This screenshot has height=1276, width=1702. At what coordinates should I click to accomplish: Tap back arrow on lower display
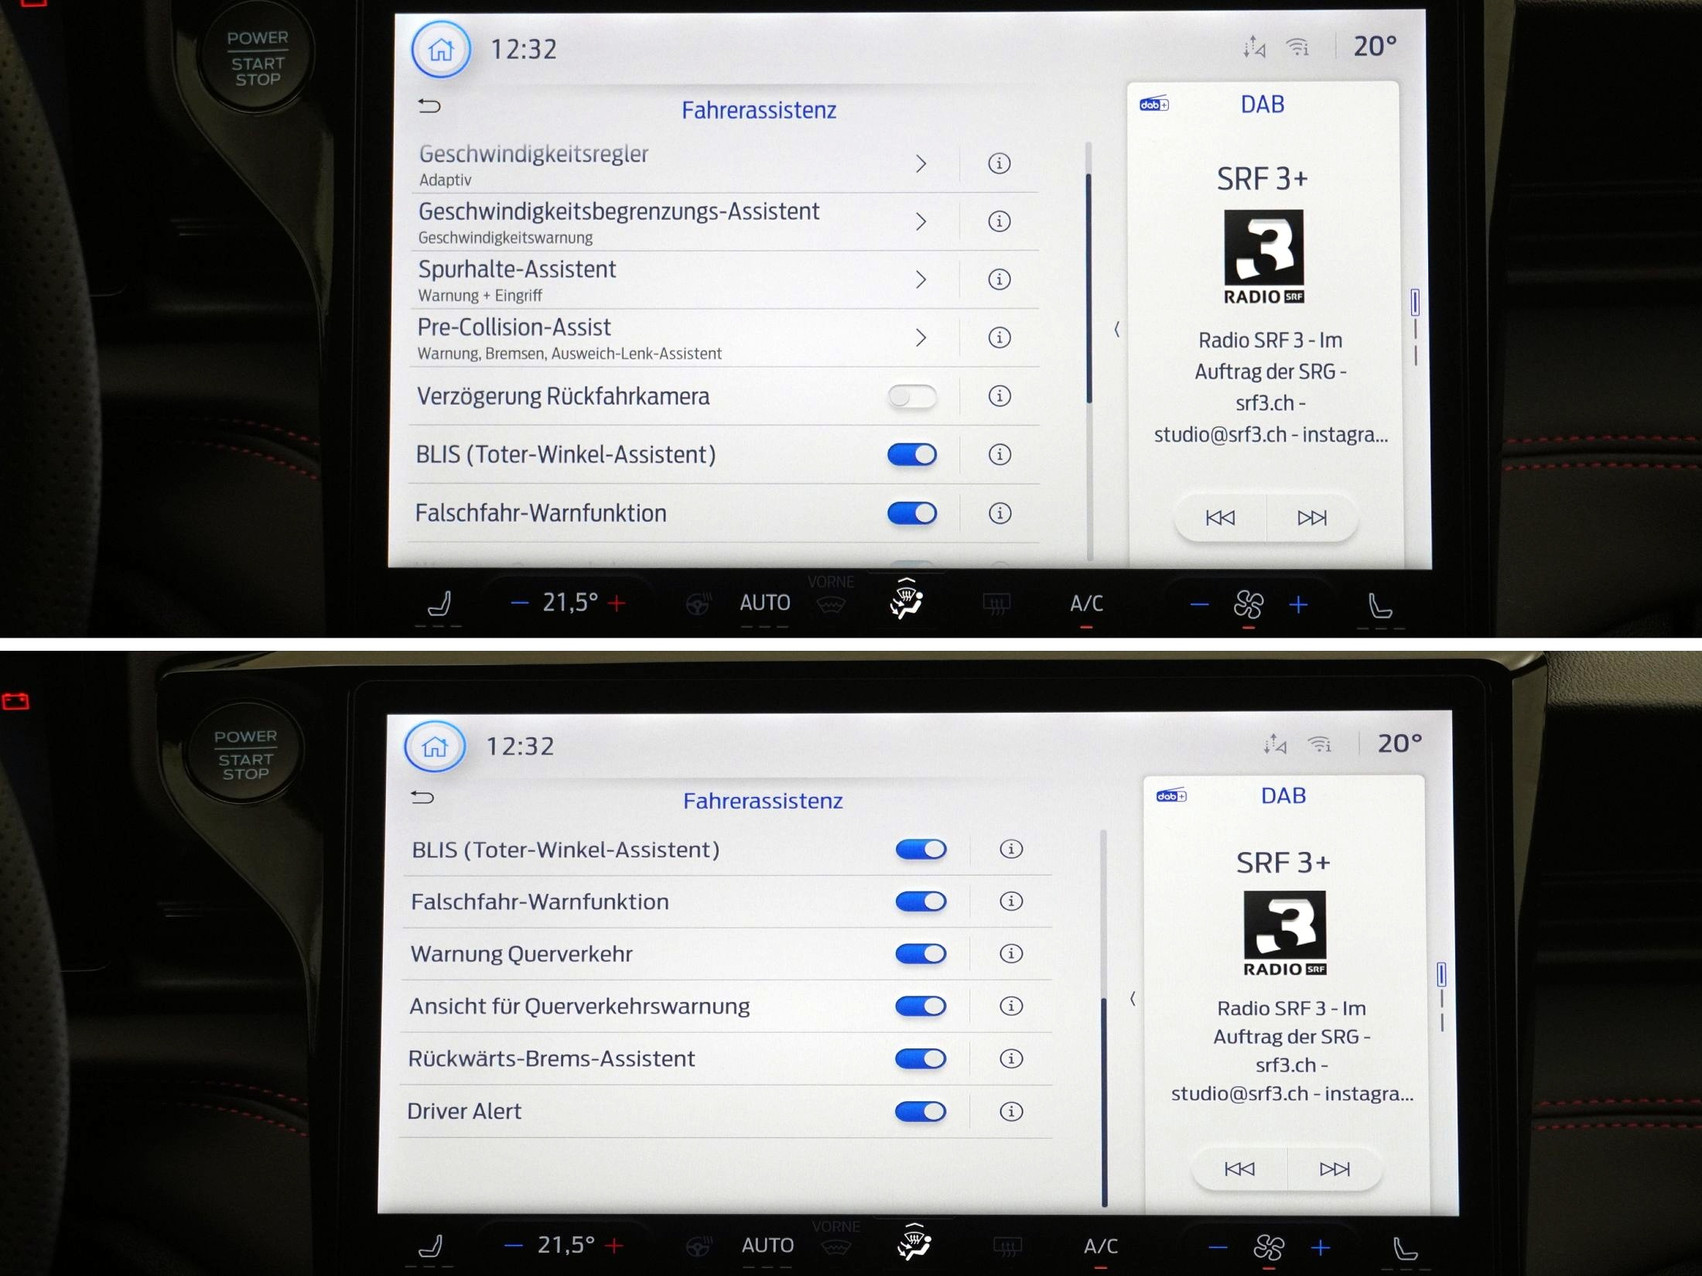(423, 797)
